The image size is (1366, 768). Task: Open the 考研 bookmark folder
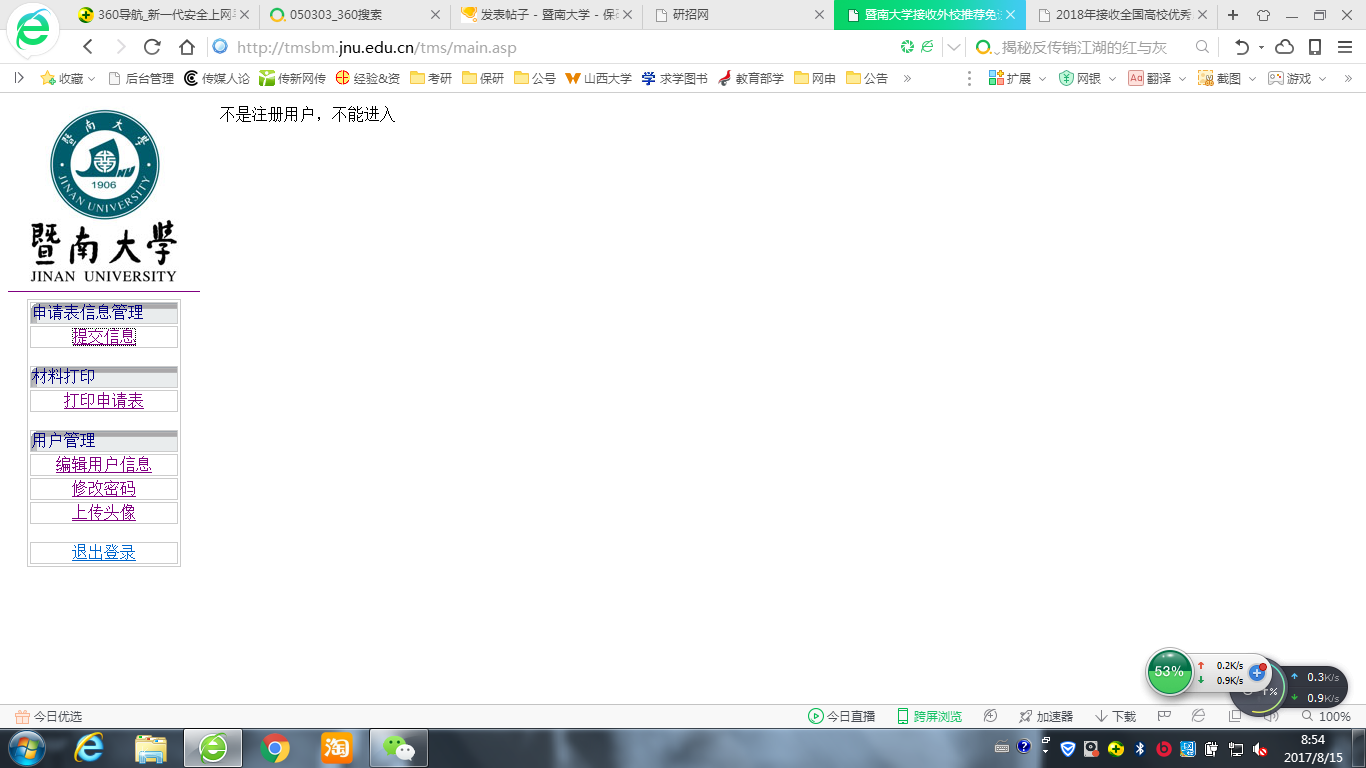pyautogui.click(x=431, y=78)
